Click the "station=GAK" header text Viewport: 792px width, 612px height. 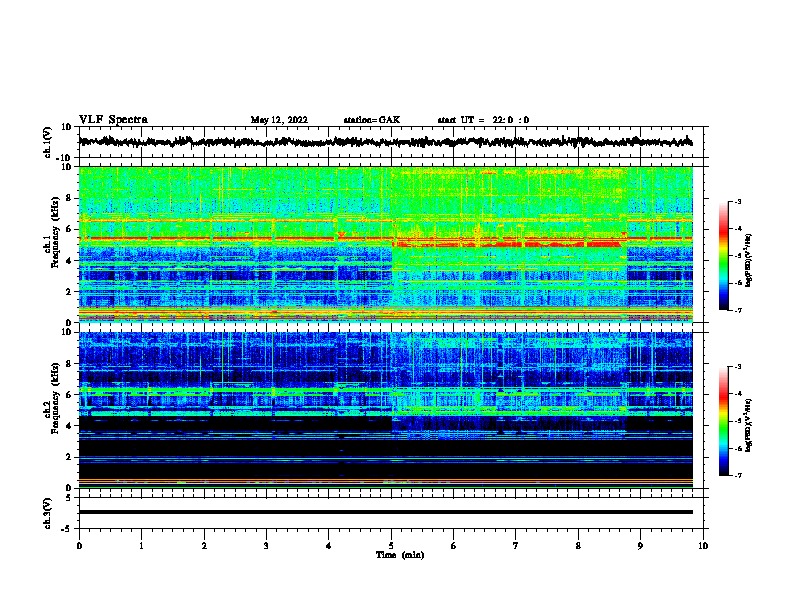click(372, 120)
